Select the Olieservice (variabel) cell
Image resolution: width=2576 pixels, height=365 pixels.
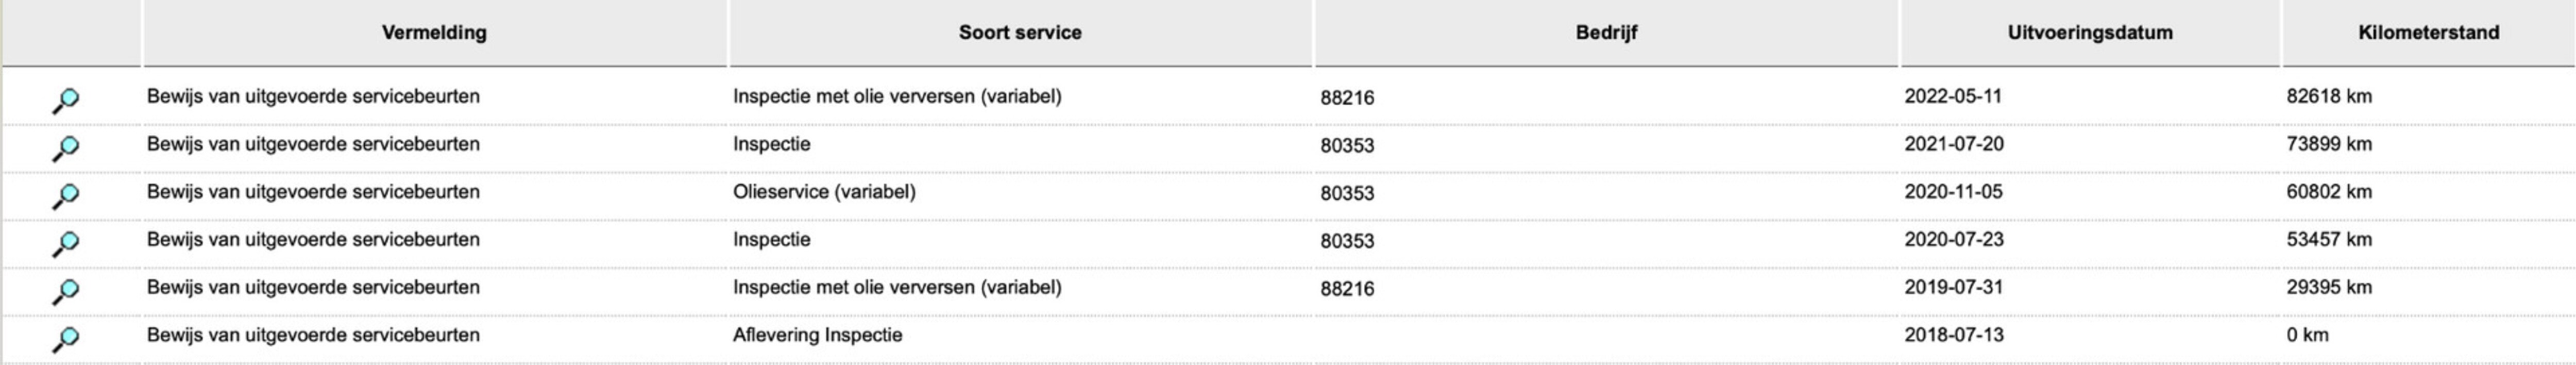tap(824, 191)
